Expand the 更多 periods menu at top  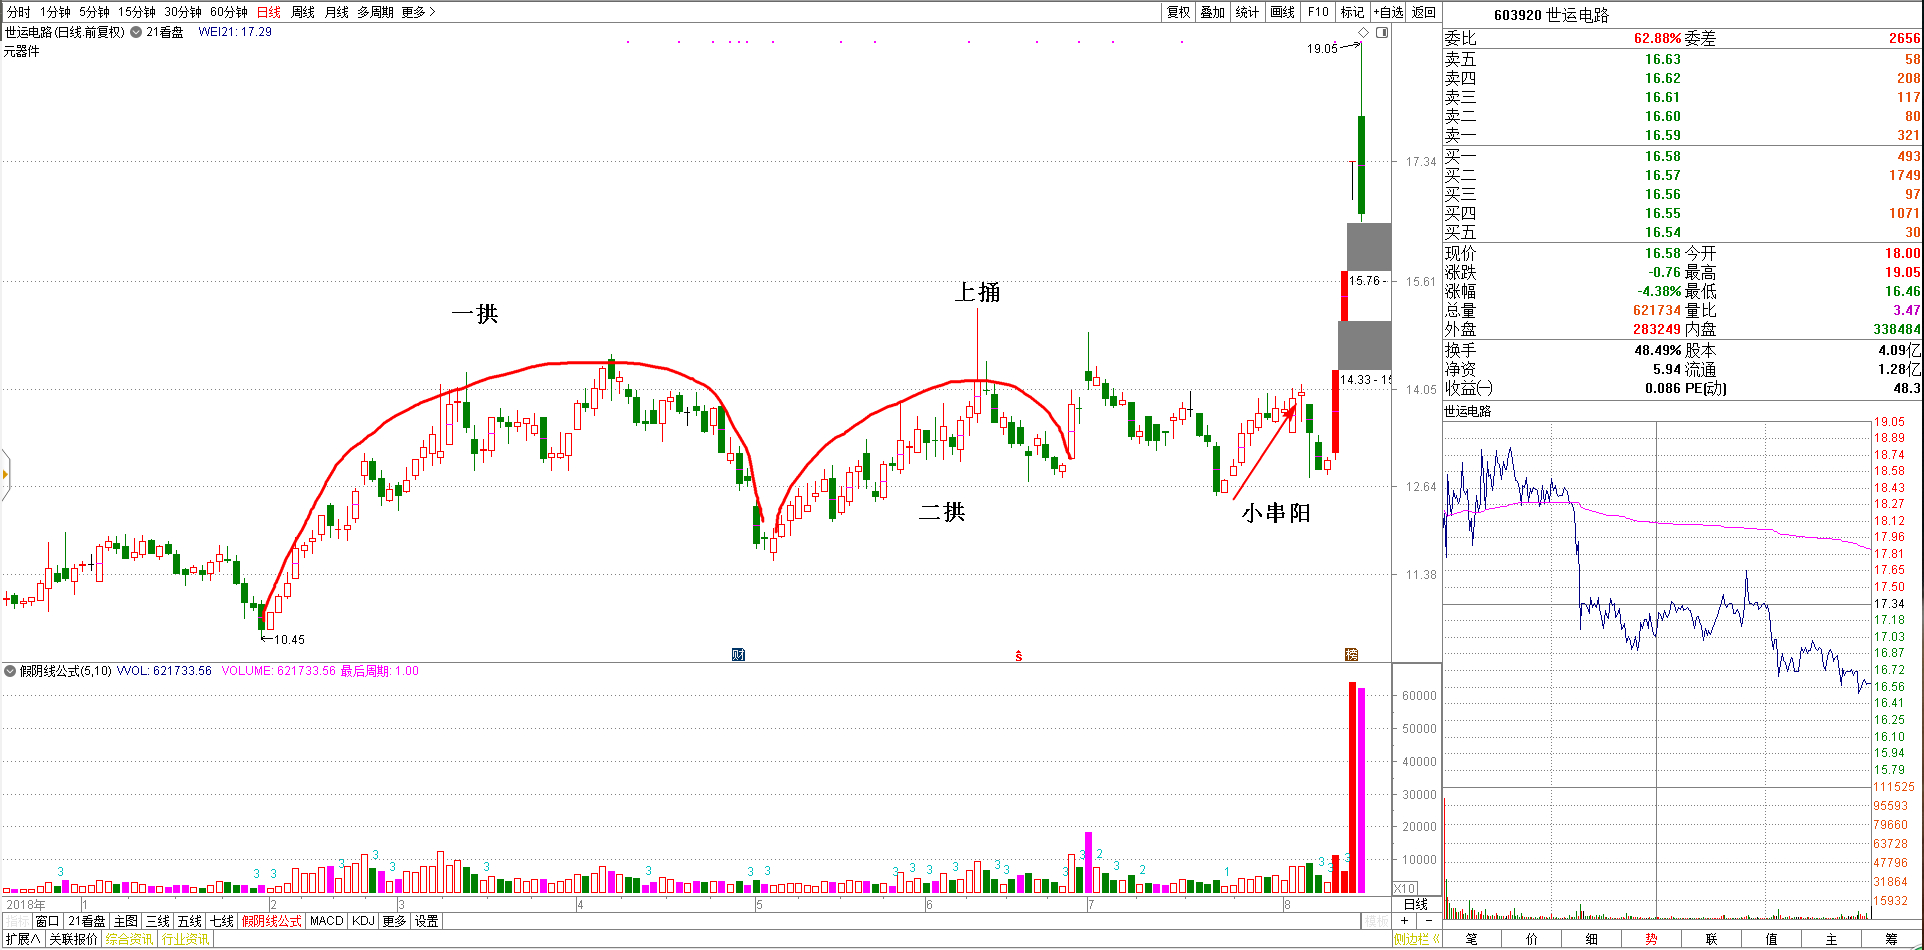coord(418,12)
